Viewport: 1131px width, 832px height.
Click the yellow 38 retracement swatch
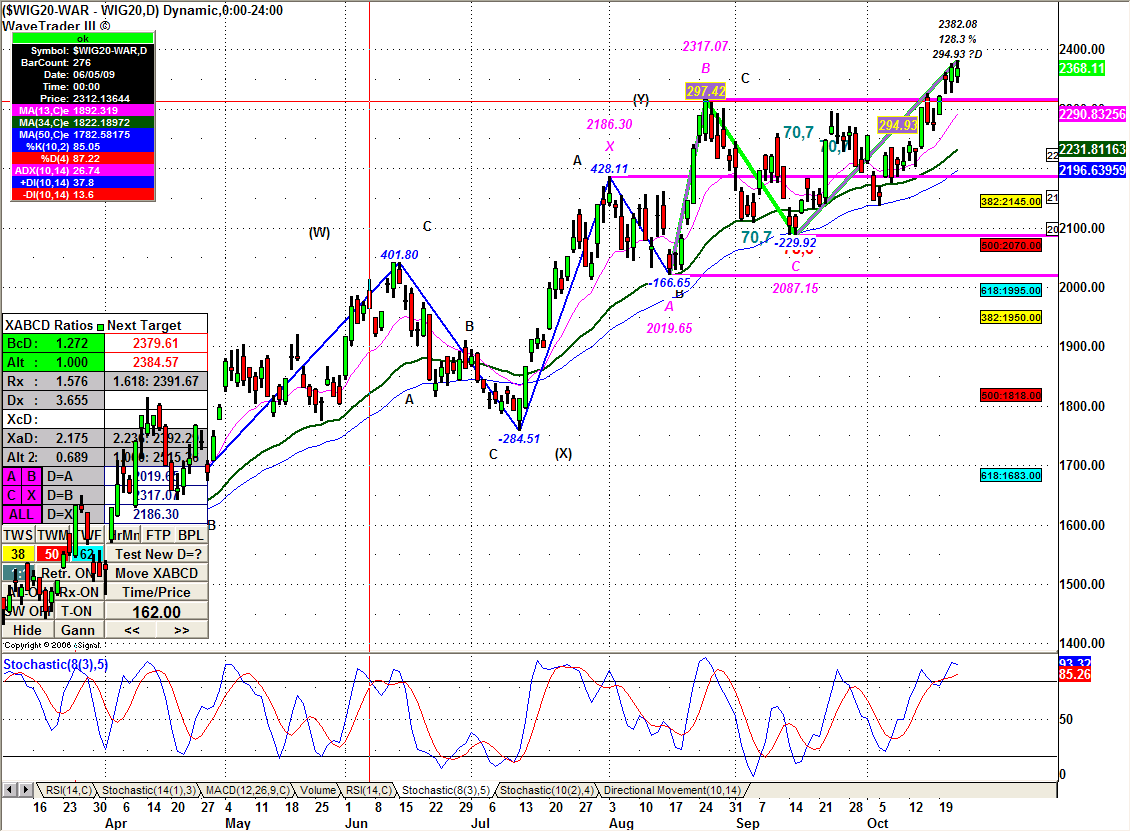tap(18, 554)
